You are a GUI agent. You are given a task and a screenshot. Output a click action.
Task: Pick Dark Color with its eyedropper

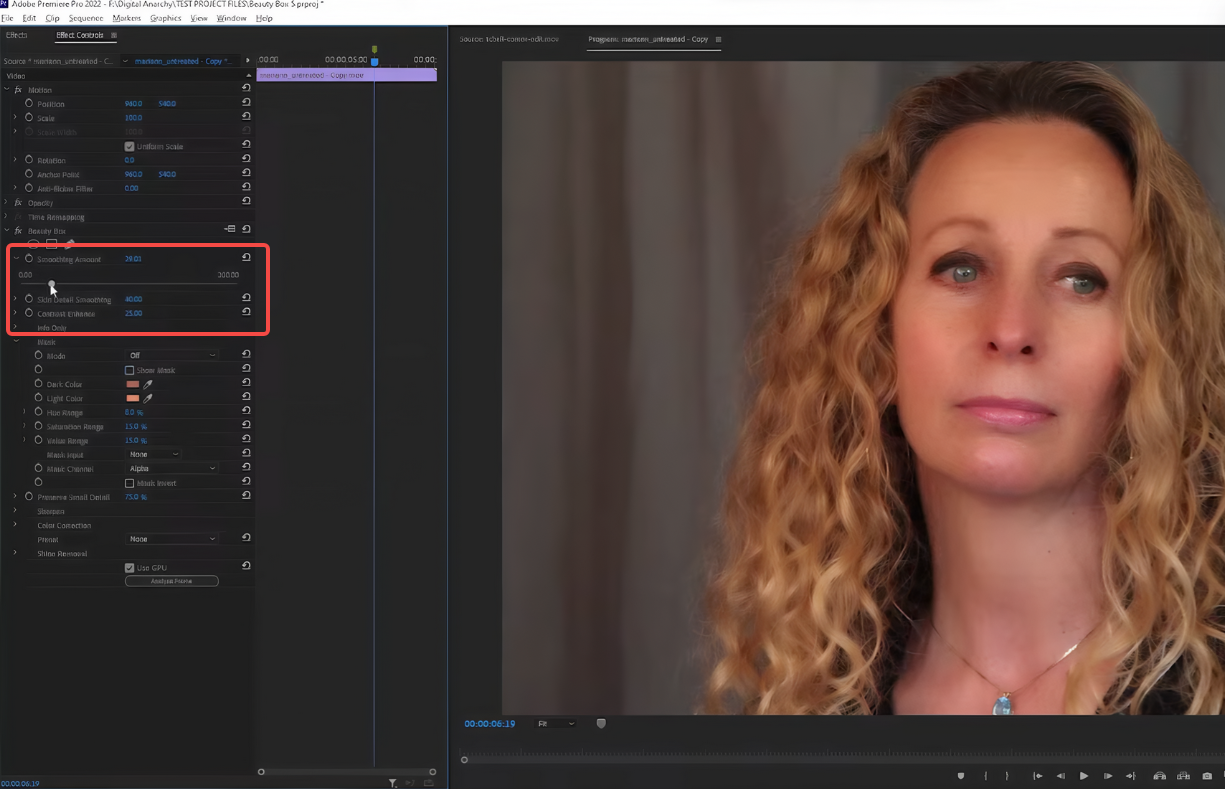(148, 384)
